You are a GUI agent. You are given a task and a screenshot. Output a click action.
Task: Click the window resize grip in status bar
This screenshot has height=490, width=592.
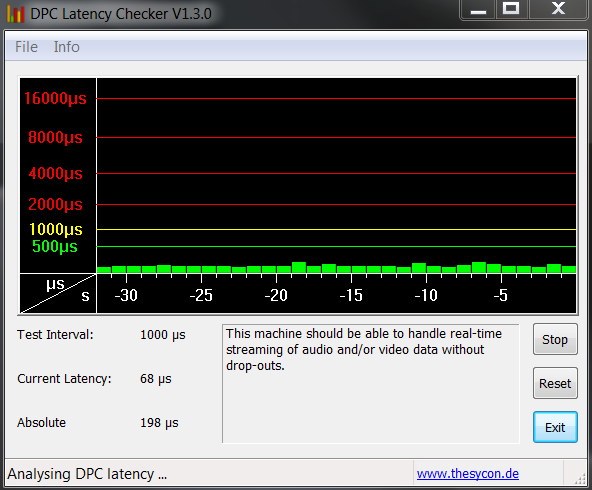(x=580, y=479)
